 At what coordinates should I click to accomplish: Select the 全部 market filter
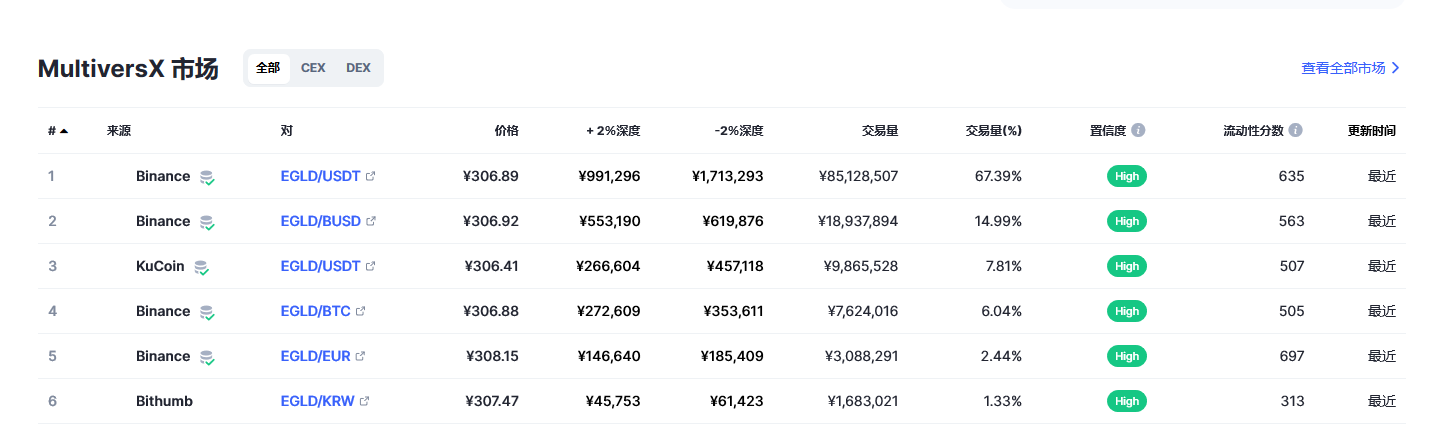(x=268, y=68)
